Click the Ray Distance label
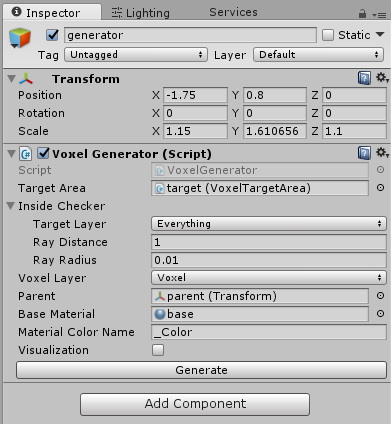This screenshot has width=391, height=424. coord(70,242)
